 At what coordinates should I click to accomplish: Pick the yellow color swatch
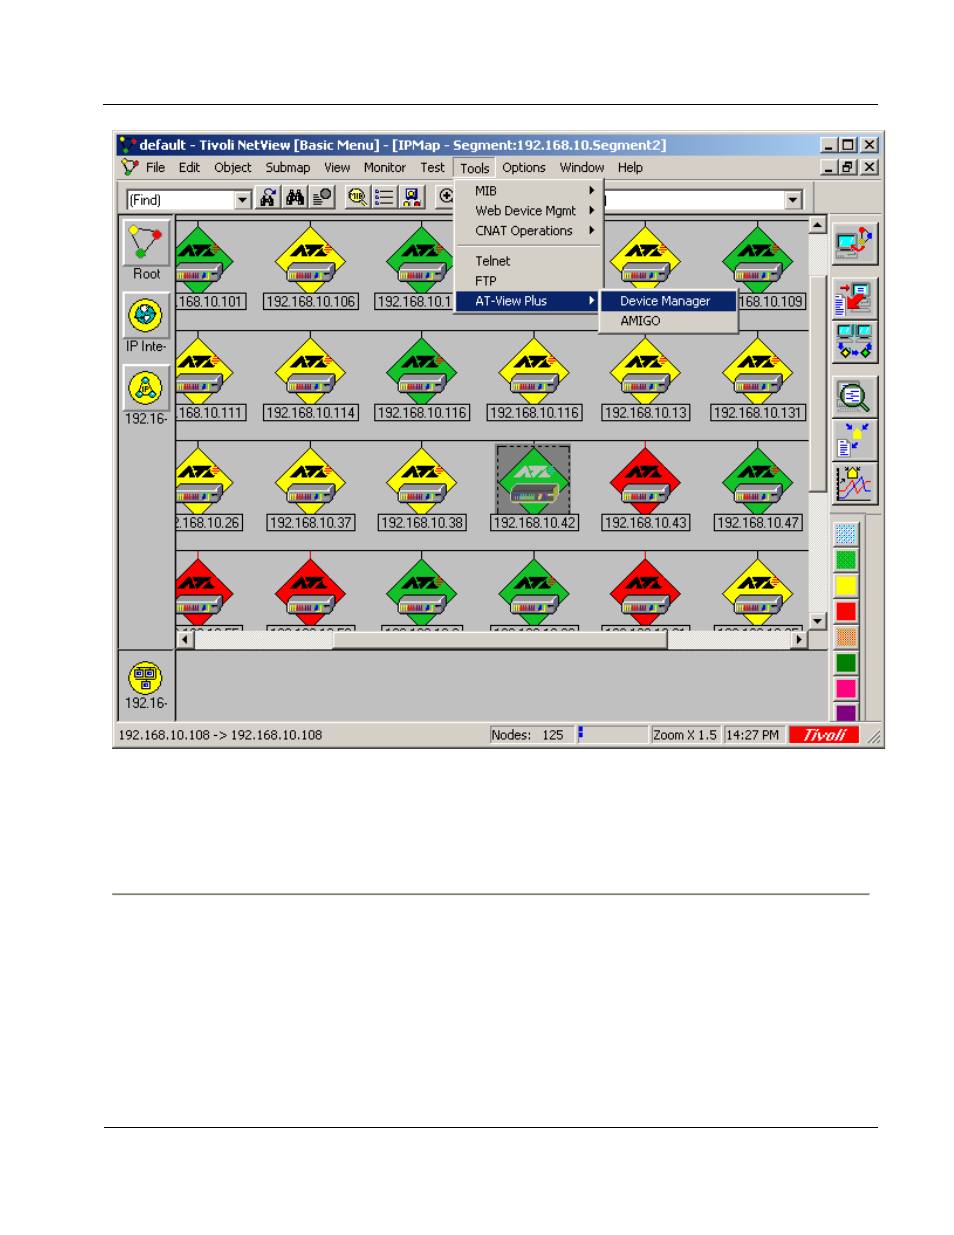click(x=846, y=586)
